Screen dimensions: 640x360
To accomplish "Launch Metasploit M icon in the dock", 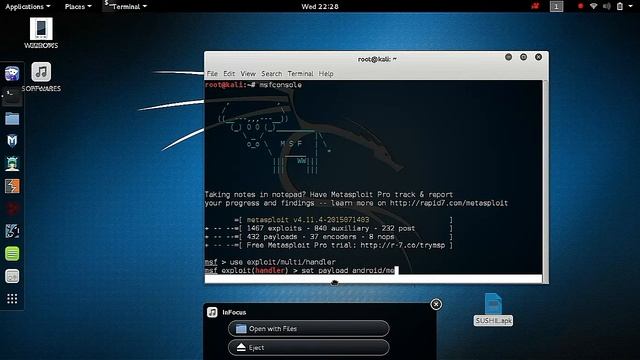I will [12, 141].
